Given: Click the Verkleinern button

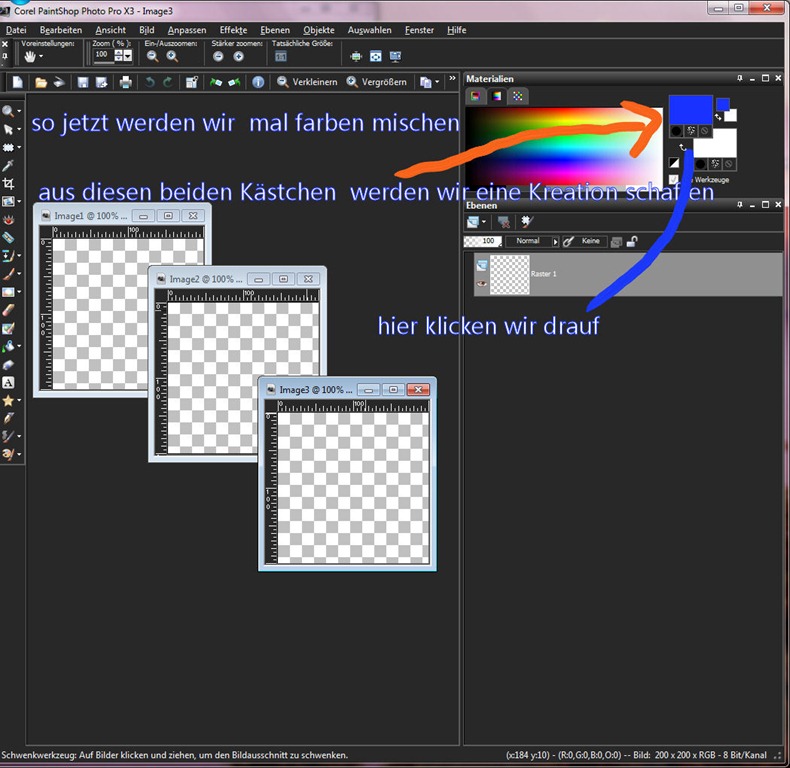Looking at the screenshot, I should [x=307, y=82].
